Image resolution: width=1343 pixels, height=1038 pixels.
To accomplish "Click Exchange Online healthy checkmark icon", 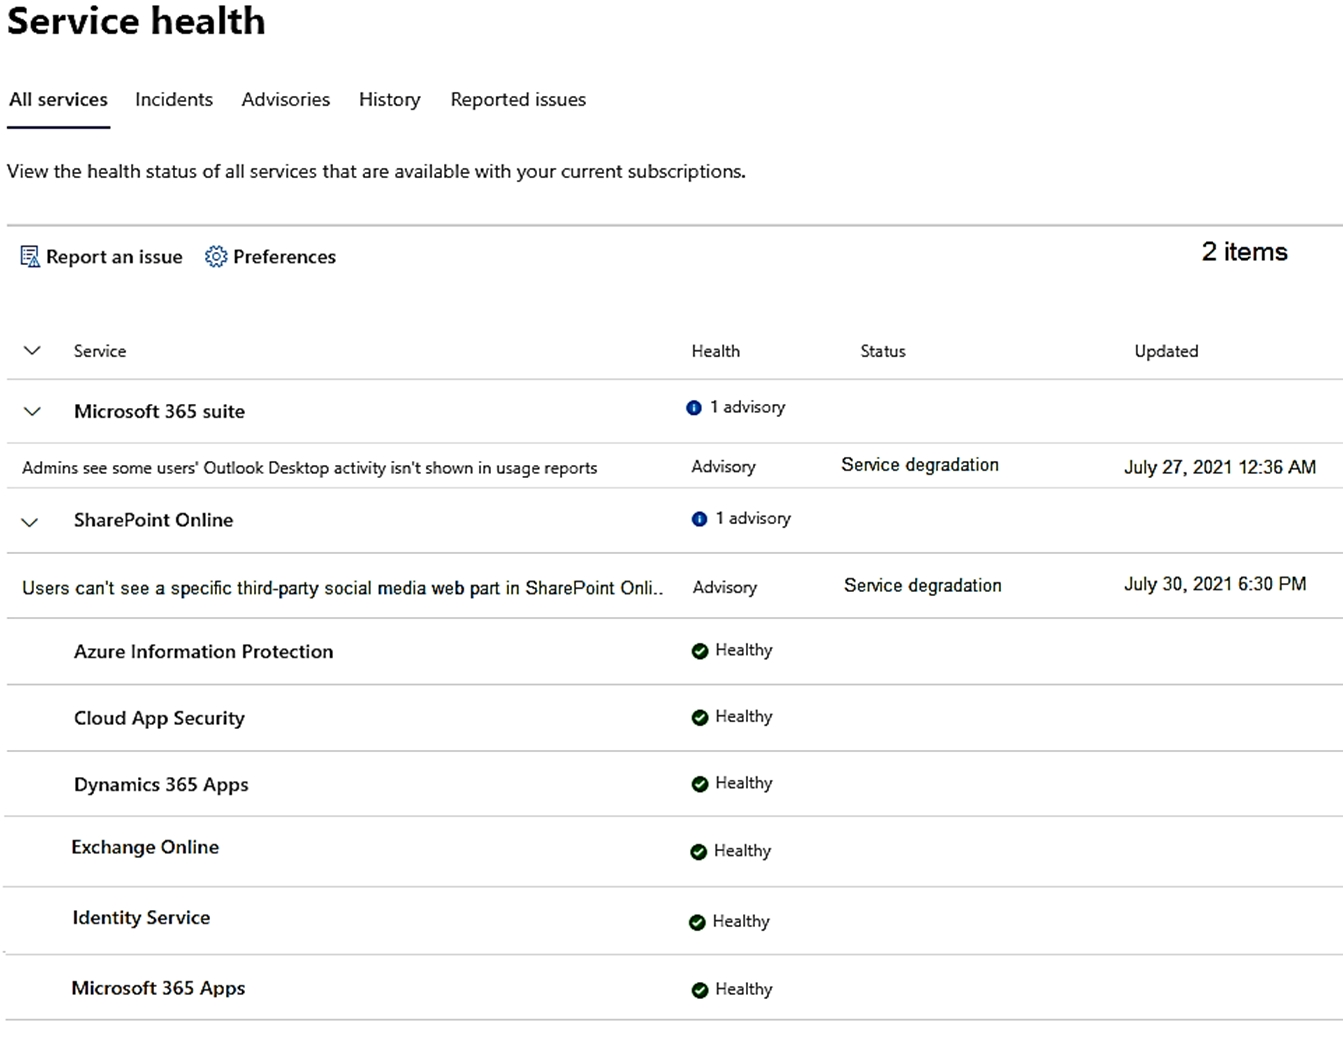I will 698,852.
